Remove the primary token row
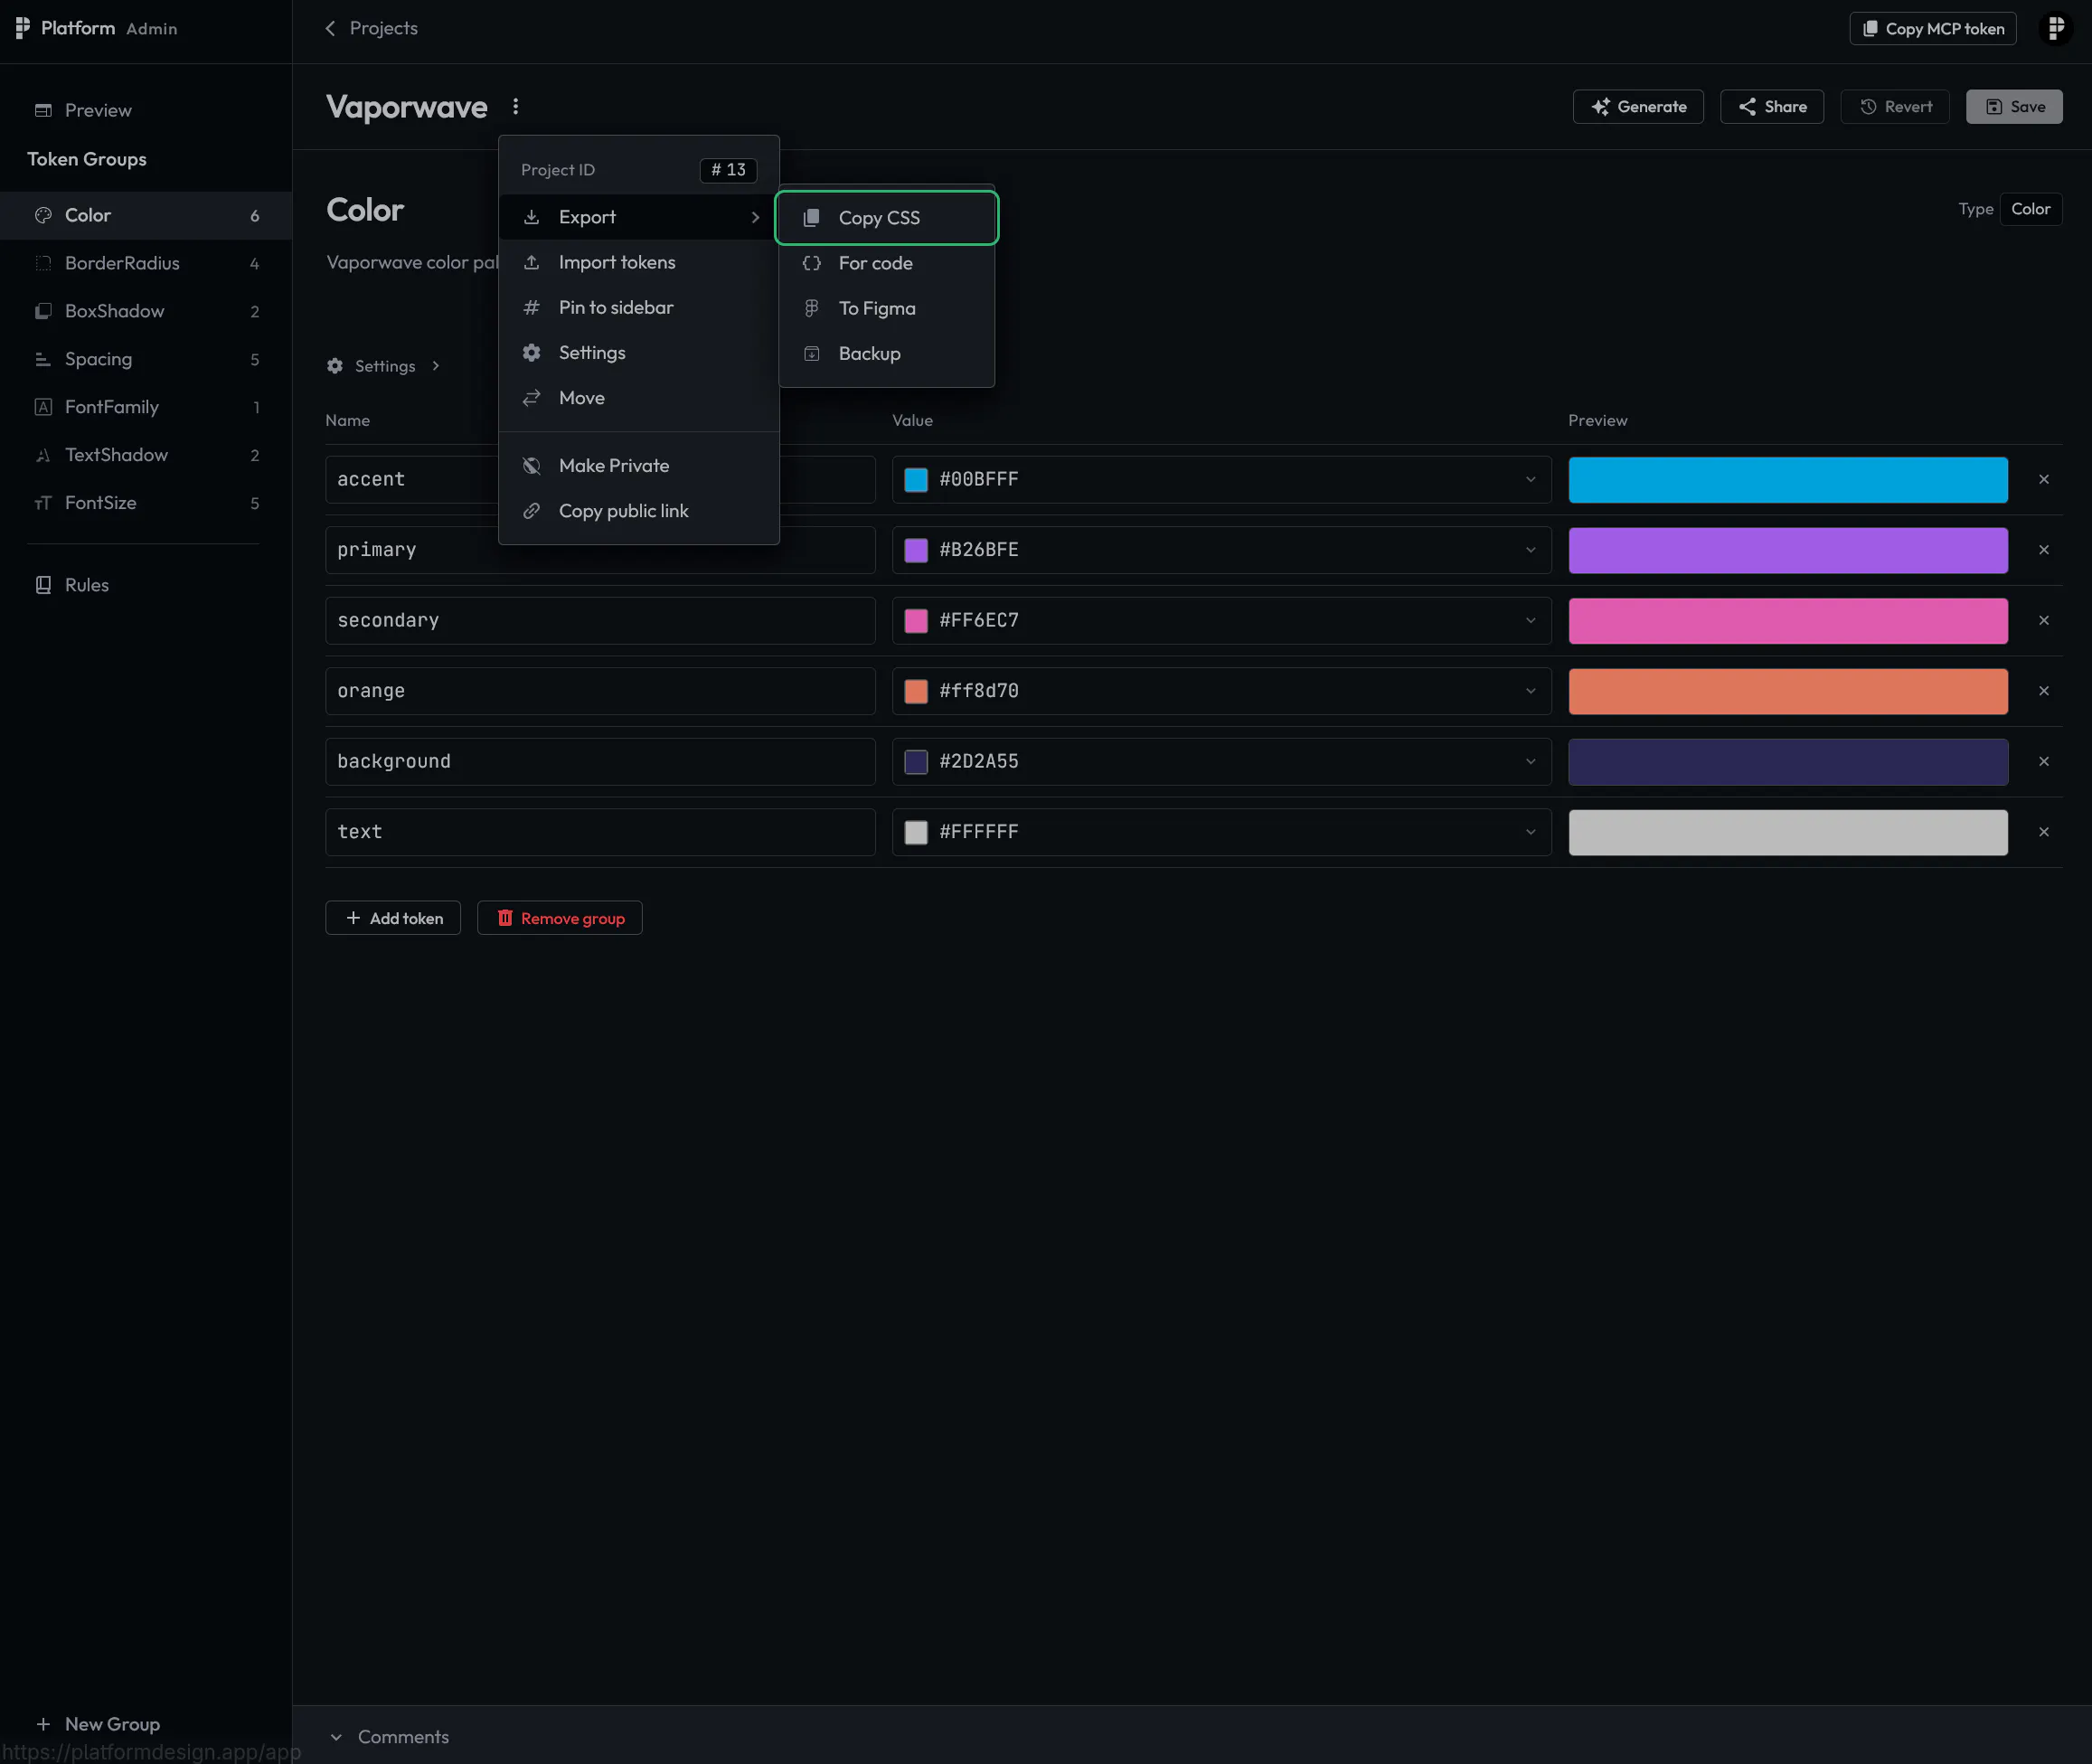This screenshot has height=1764, width=2092. tap(2043, 550)
